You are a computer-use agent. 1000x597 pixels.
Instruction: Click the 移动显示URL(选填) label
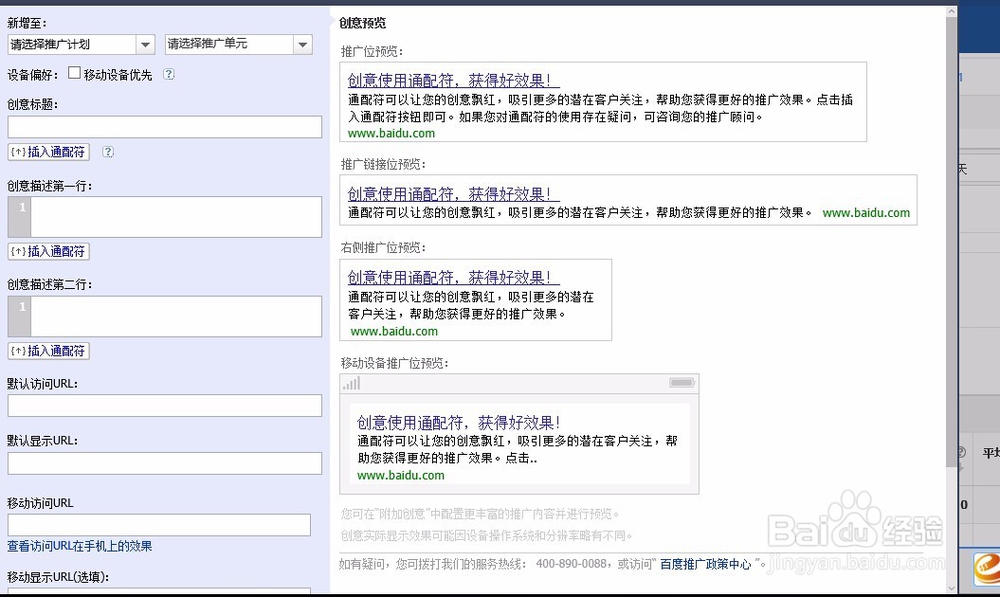tap(58, 577)
